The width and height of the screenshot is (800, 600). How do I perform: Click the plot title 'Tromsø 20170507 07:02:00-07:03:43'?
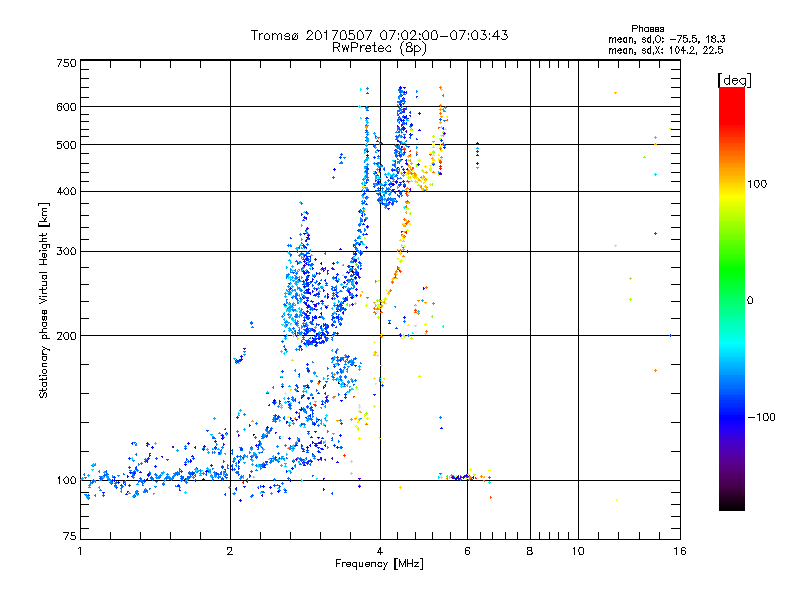pos(379,35)
